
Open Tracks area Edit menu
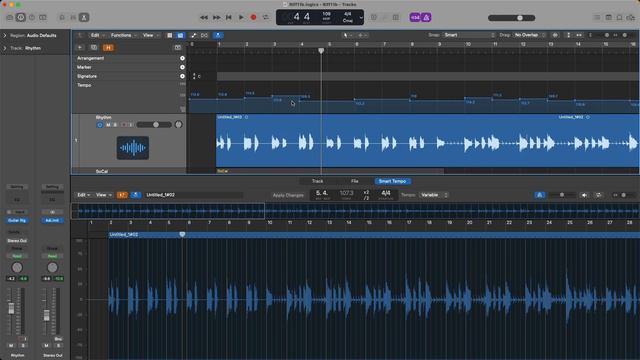click(97, 36)
